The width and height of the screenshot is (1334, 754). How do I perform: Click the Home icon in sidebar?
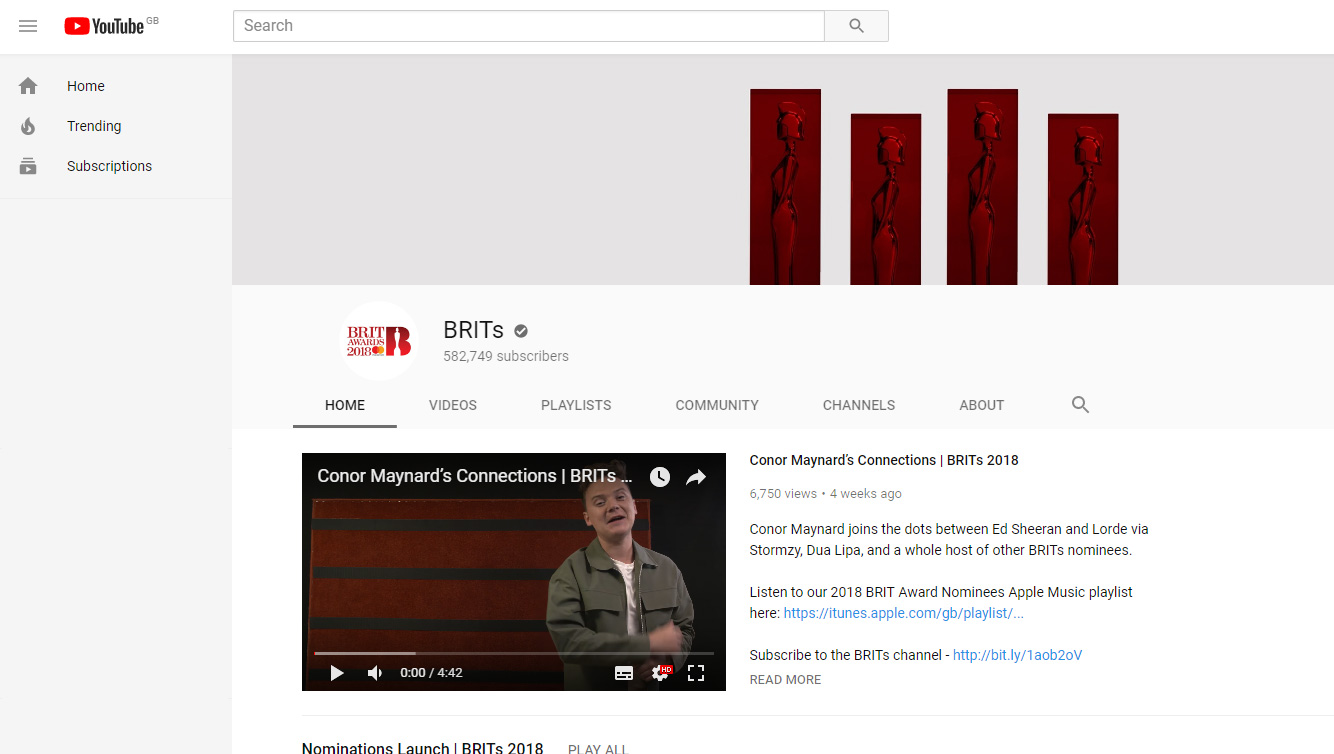click(28, 86)
